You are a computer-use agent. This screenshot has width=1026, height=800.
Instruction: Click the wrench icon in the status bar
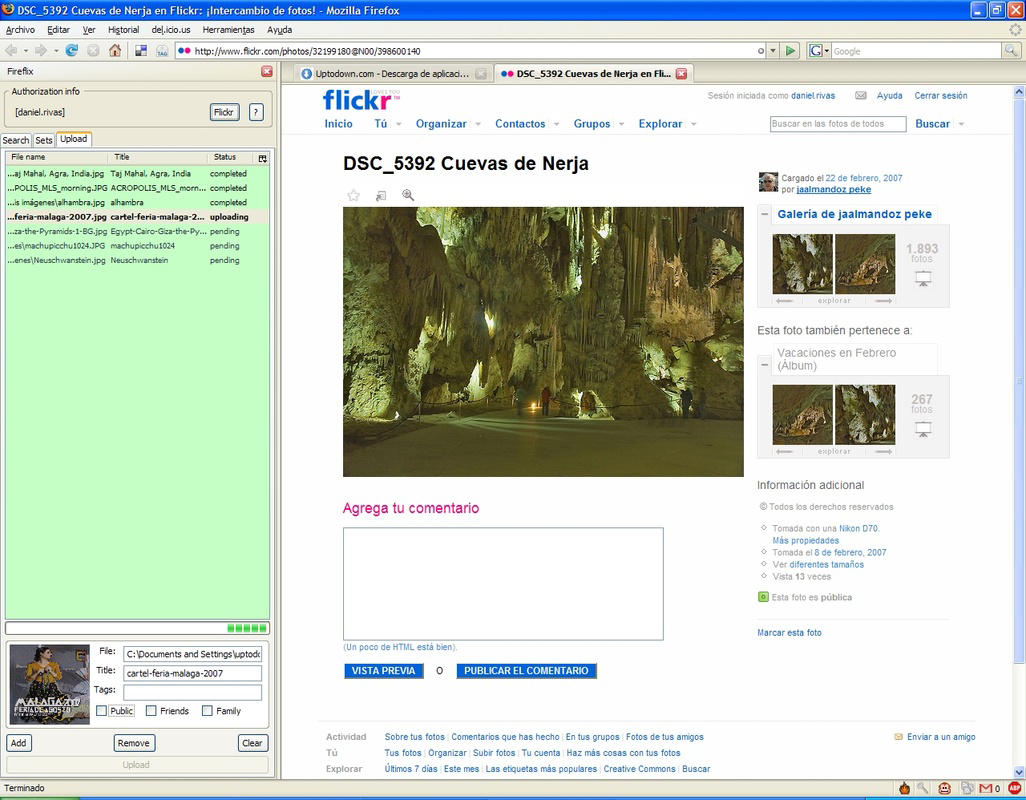point(923,788)
